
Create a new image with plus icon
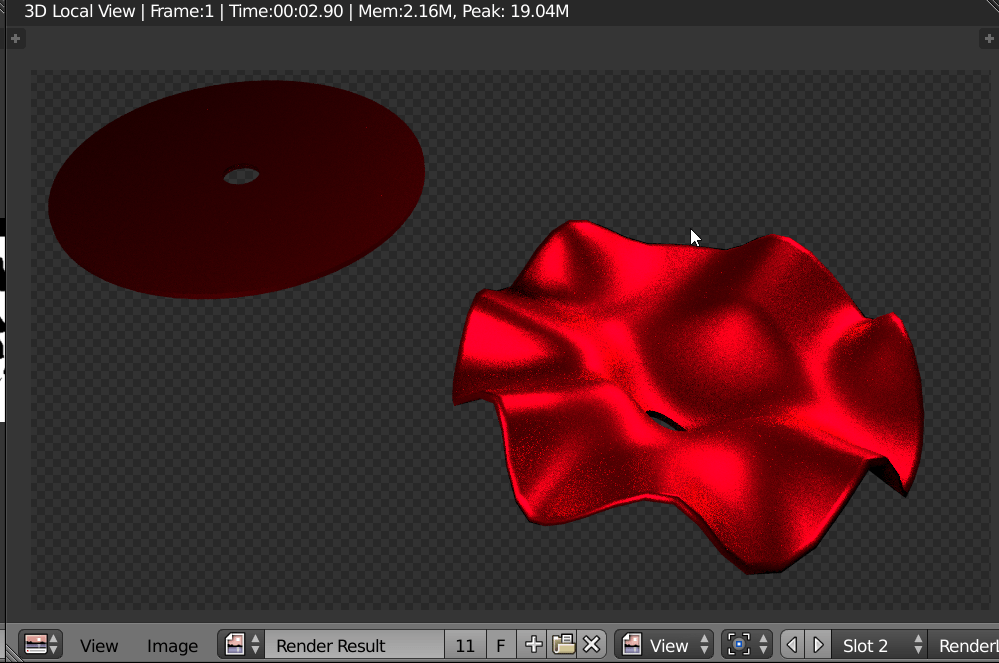(533, 645)
